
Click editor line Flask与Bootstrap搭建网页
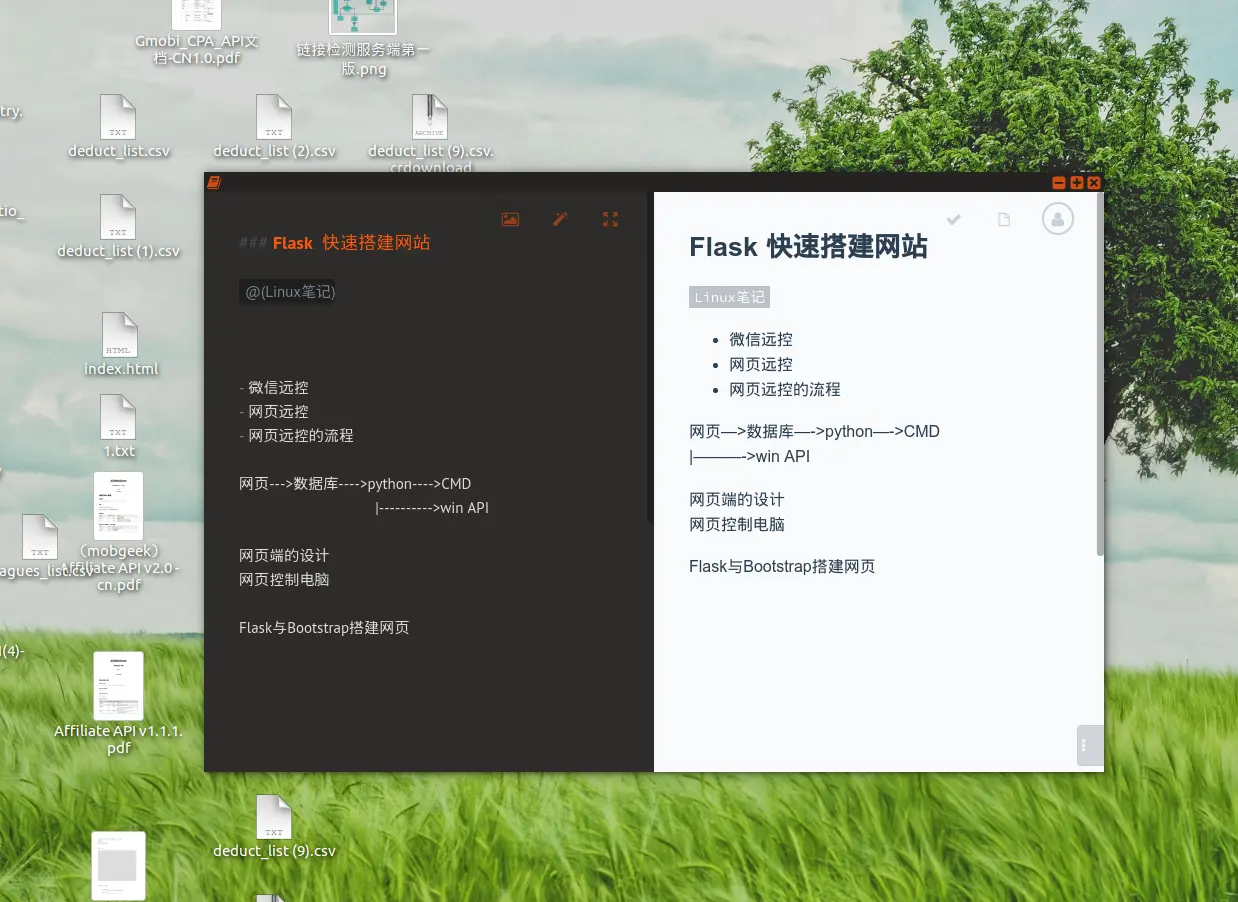pos(324,628)
